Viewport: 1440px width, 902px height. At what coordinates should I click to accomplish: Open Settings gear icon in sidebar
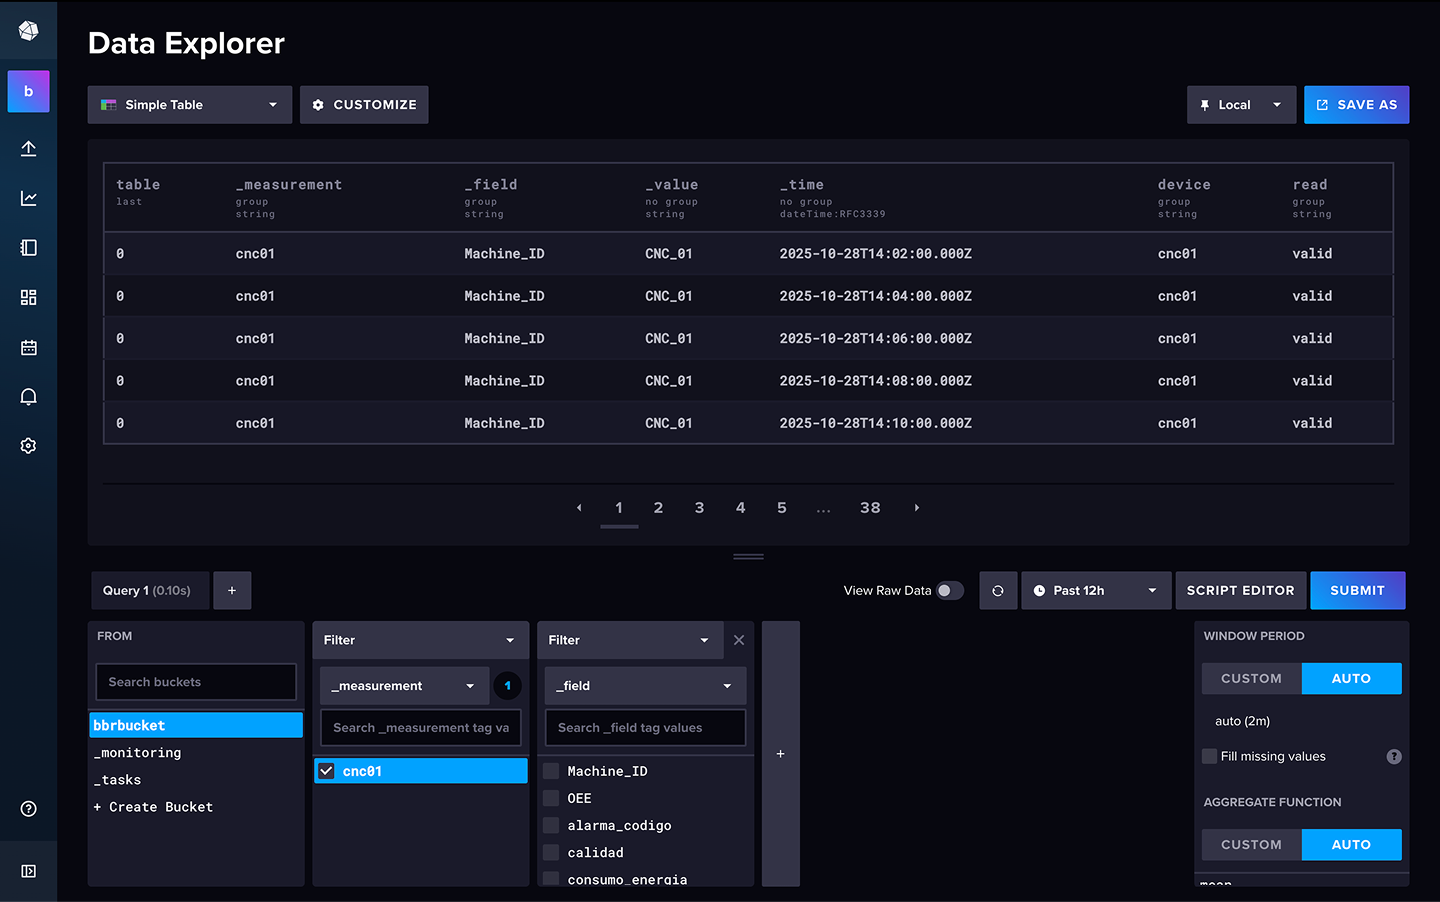(28, 446)
